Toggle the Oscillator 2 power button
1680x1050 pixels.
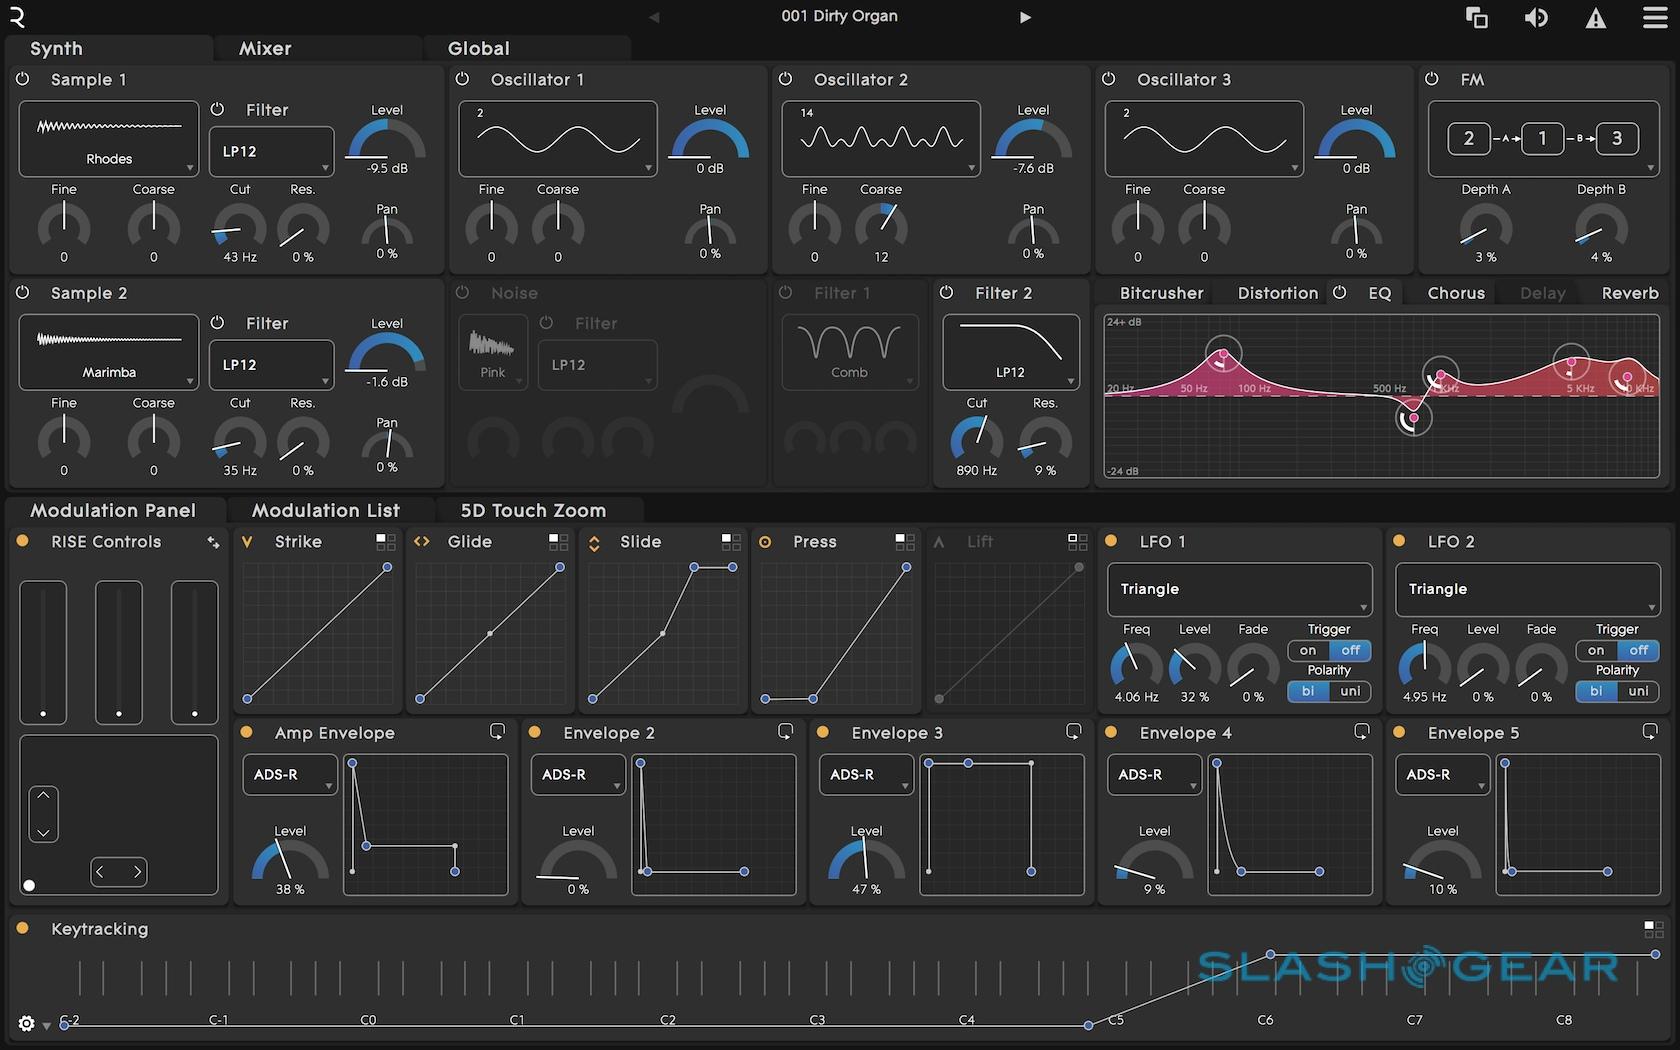coord(786,79)
